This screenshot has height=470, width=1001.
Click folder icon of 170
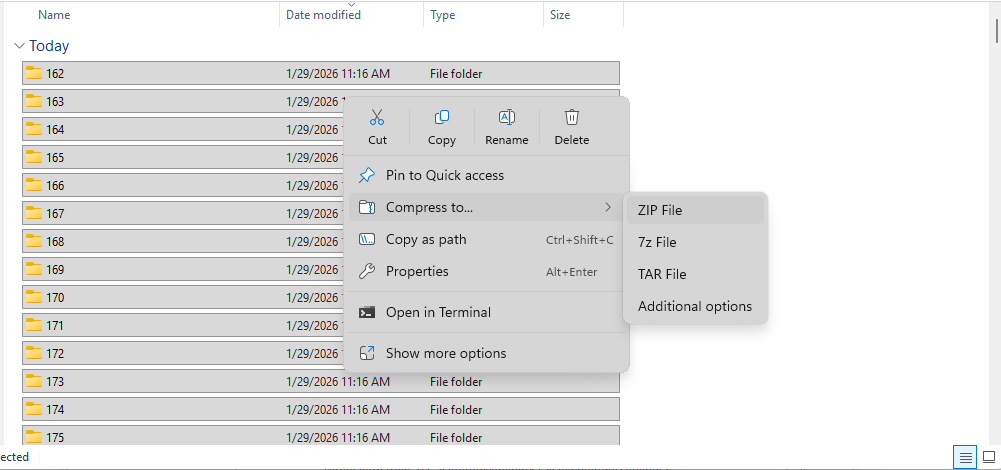(34, 298)
